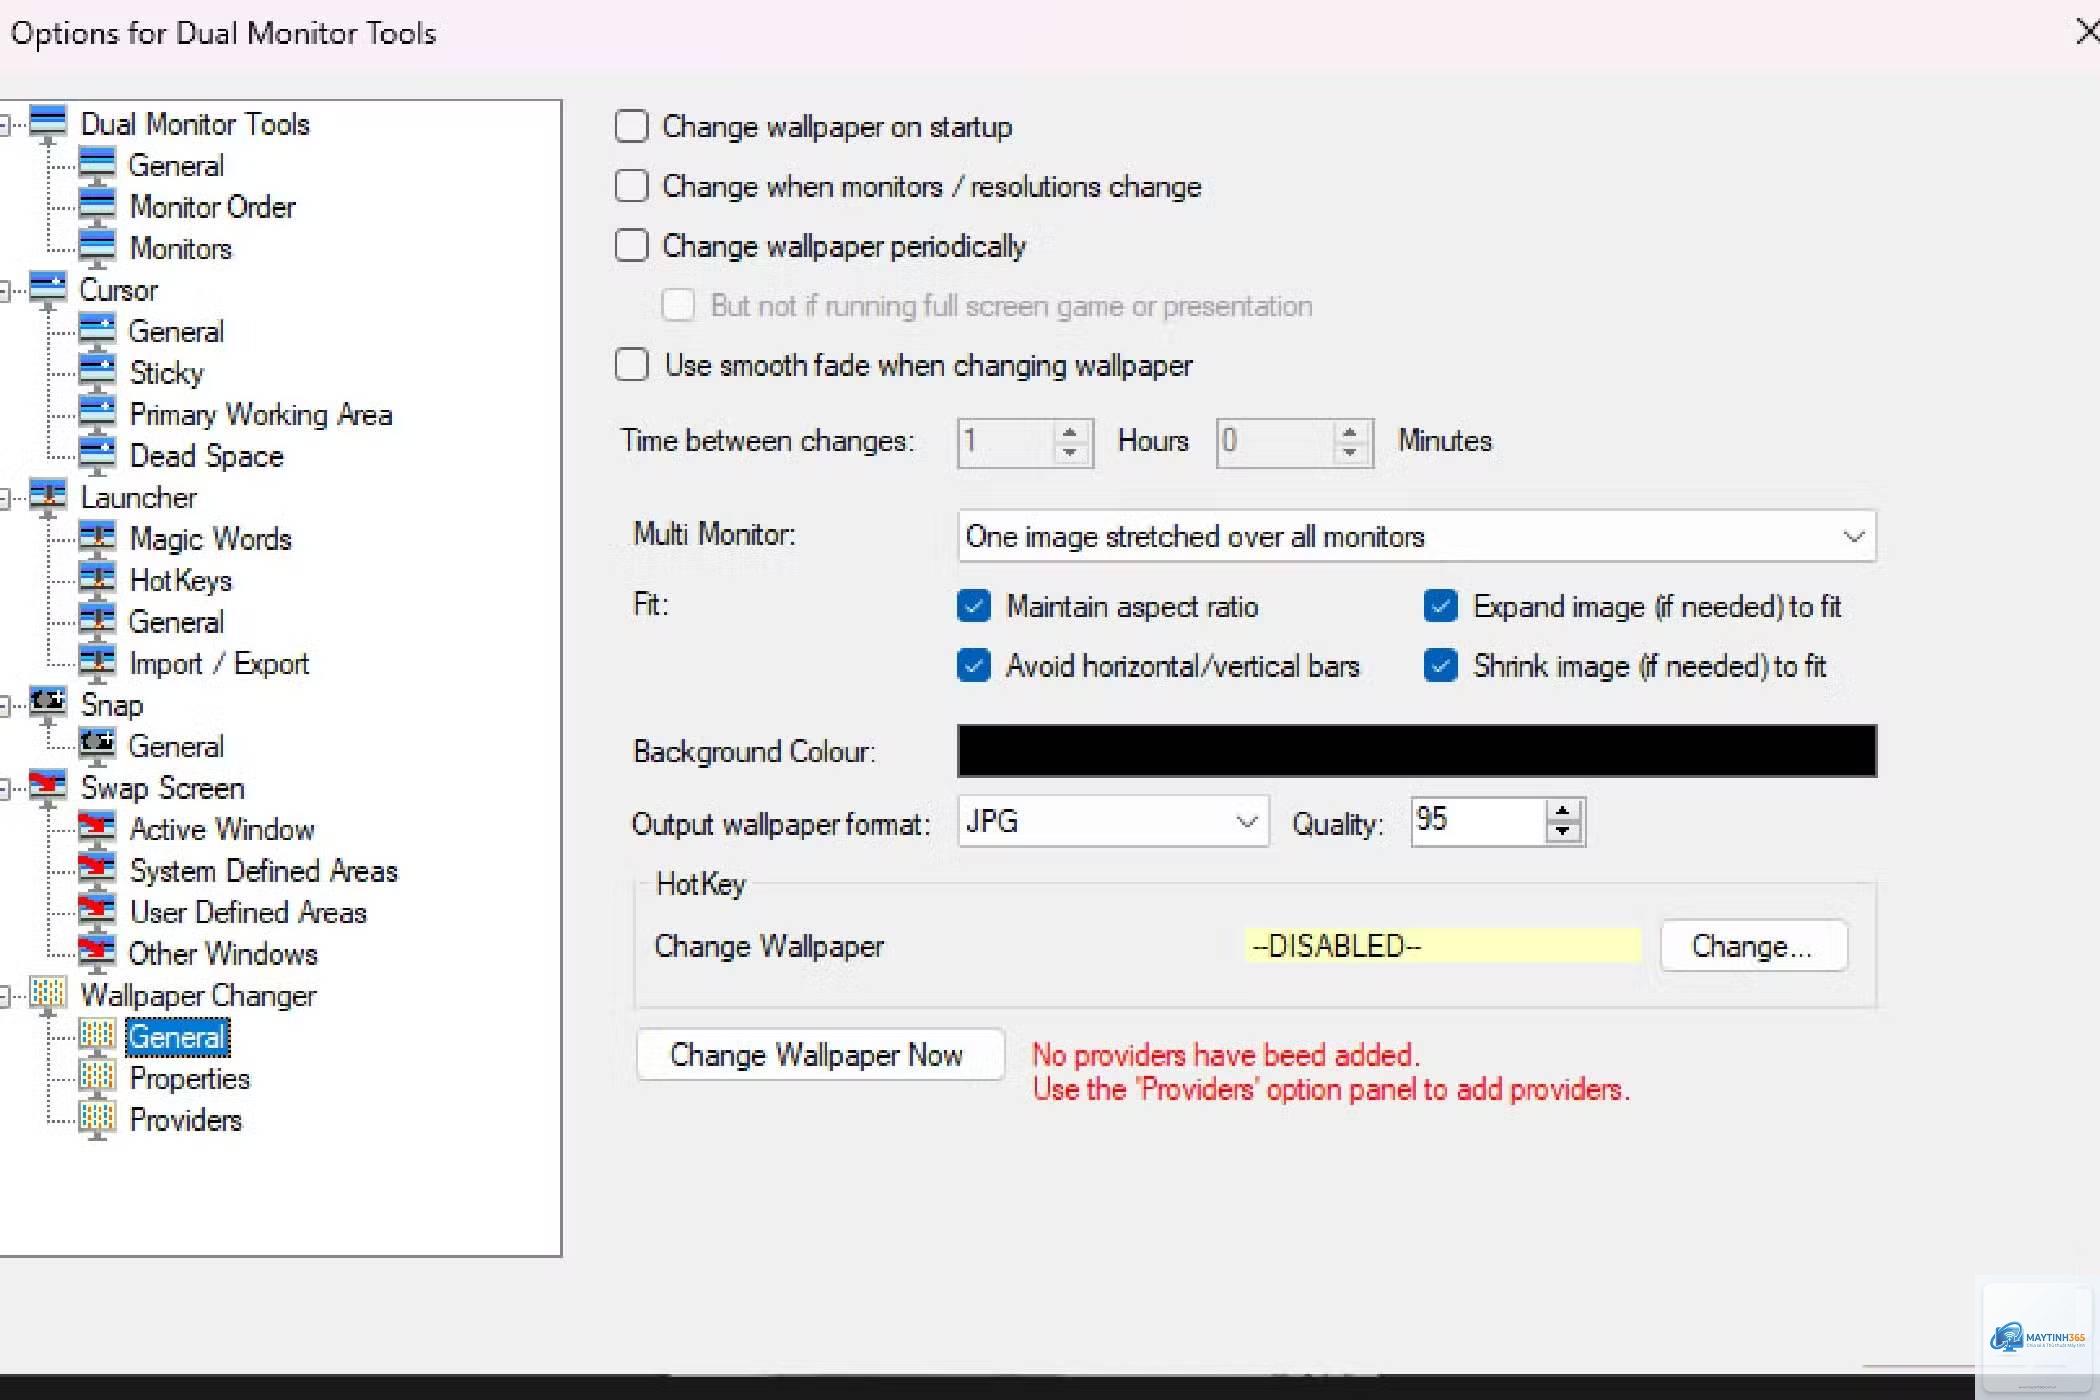Toggle But not if running full screen game
Screen dimensions: 2100x1400
pos(678,305)
